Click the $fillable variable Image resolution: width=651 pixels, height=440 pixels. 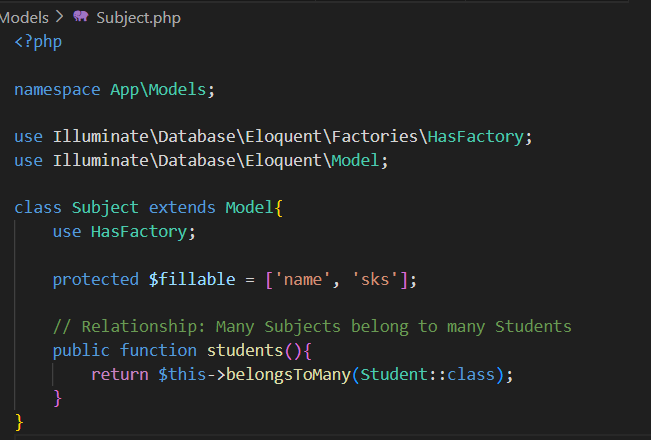pos(190,279)
